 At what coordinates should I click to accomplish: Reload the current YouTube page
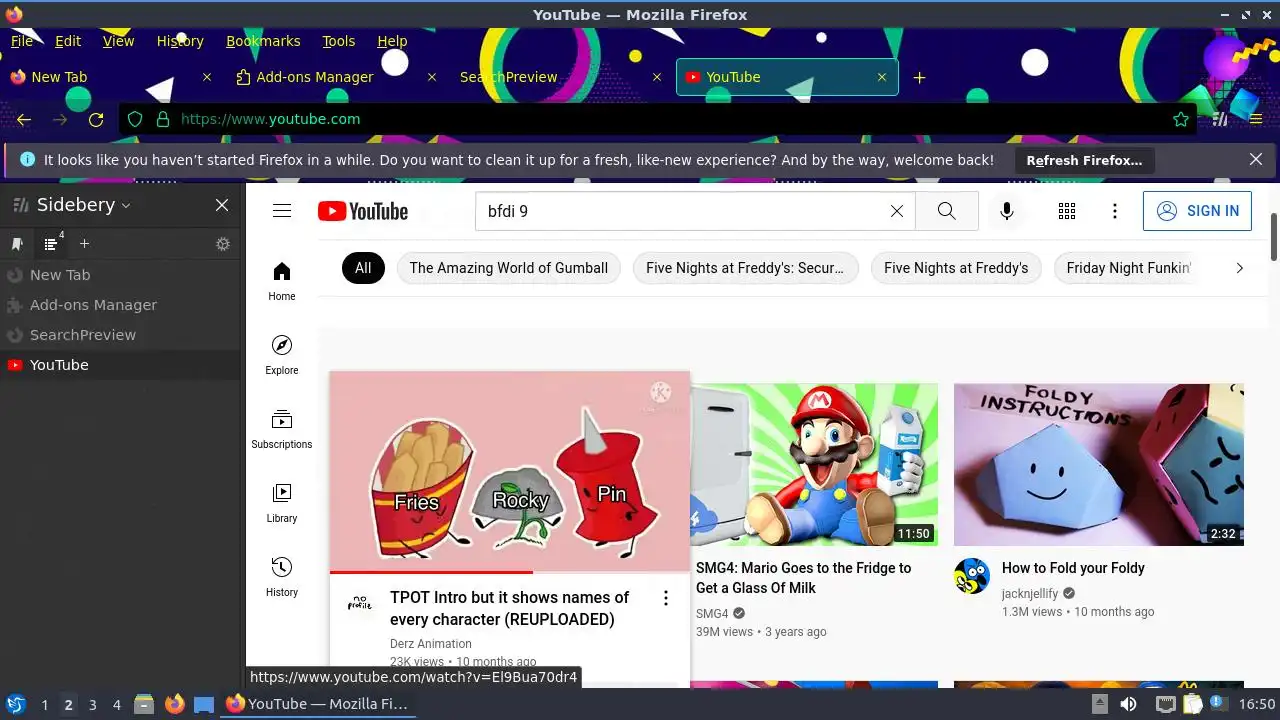click(96, 119)
